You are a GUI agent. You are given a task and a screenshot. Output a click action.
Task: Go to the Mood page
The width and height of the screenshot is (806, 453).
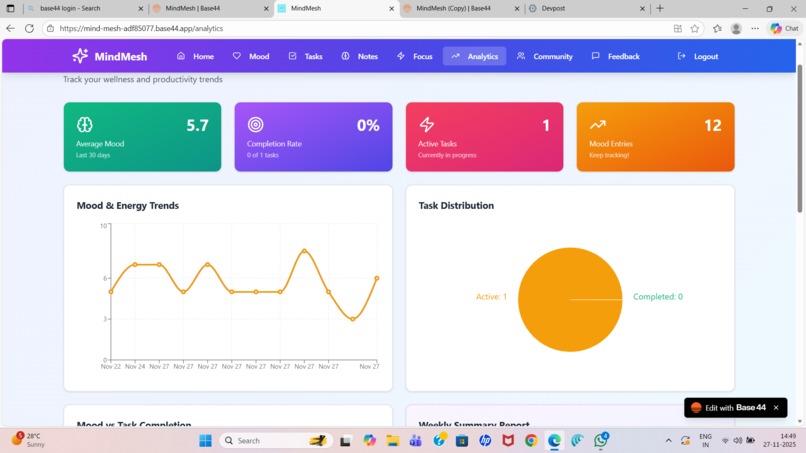[251, 56]
